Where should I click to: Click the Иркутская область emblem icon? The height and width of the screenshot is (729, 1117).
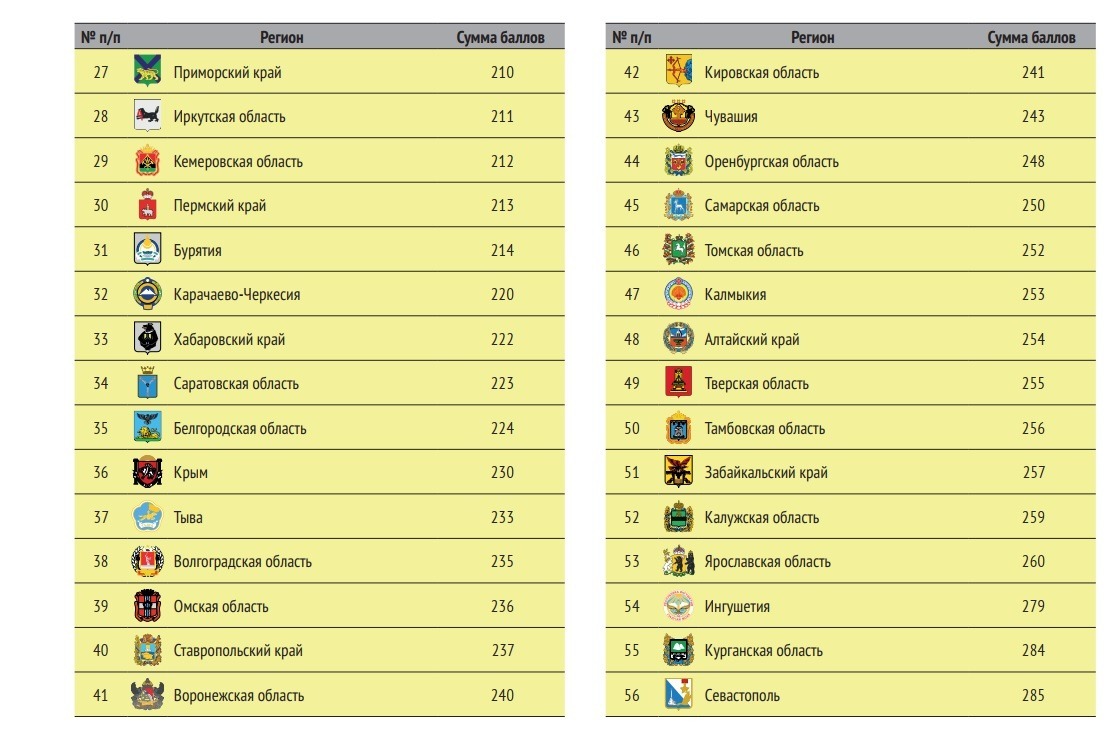click(x=147, y=116)
